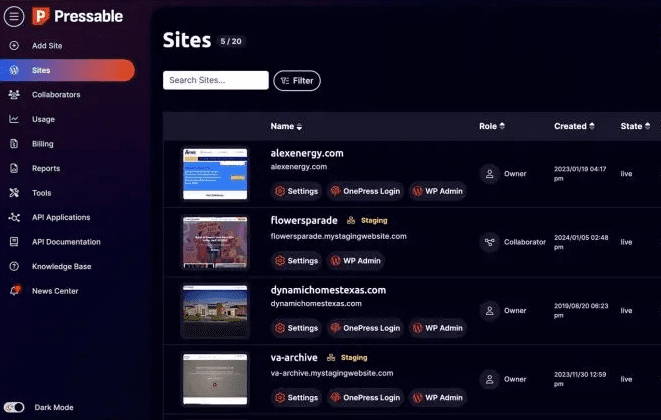The image size is (661, 420).
Task: Click the va-archive.mystagingwebsite.com URL
Action: (332, 373)
